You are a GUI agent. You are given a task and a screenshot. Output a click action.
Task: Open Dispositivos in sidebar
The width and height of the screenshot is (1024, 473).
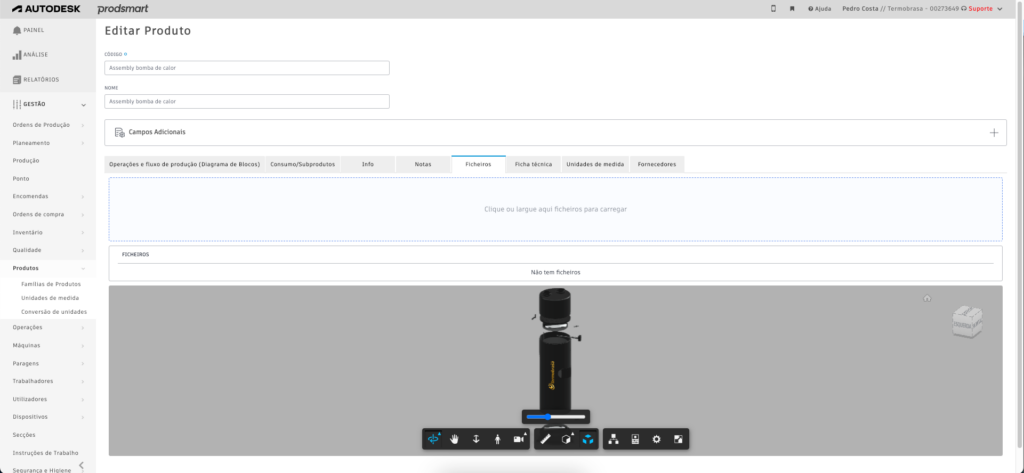(30, 417)
